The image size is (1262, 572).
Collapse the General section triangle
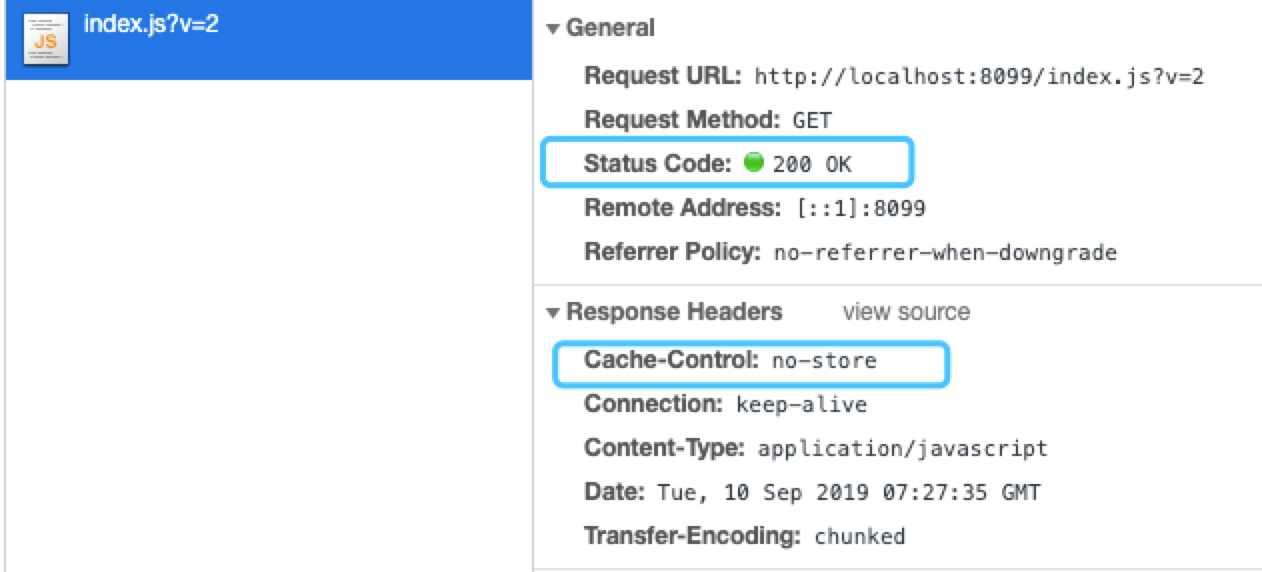(x=553, y=29)
